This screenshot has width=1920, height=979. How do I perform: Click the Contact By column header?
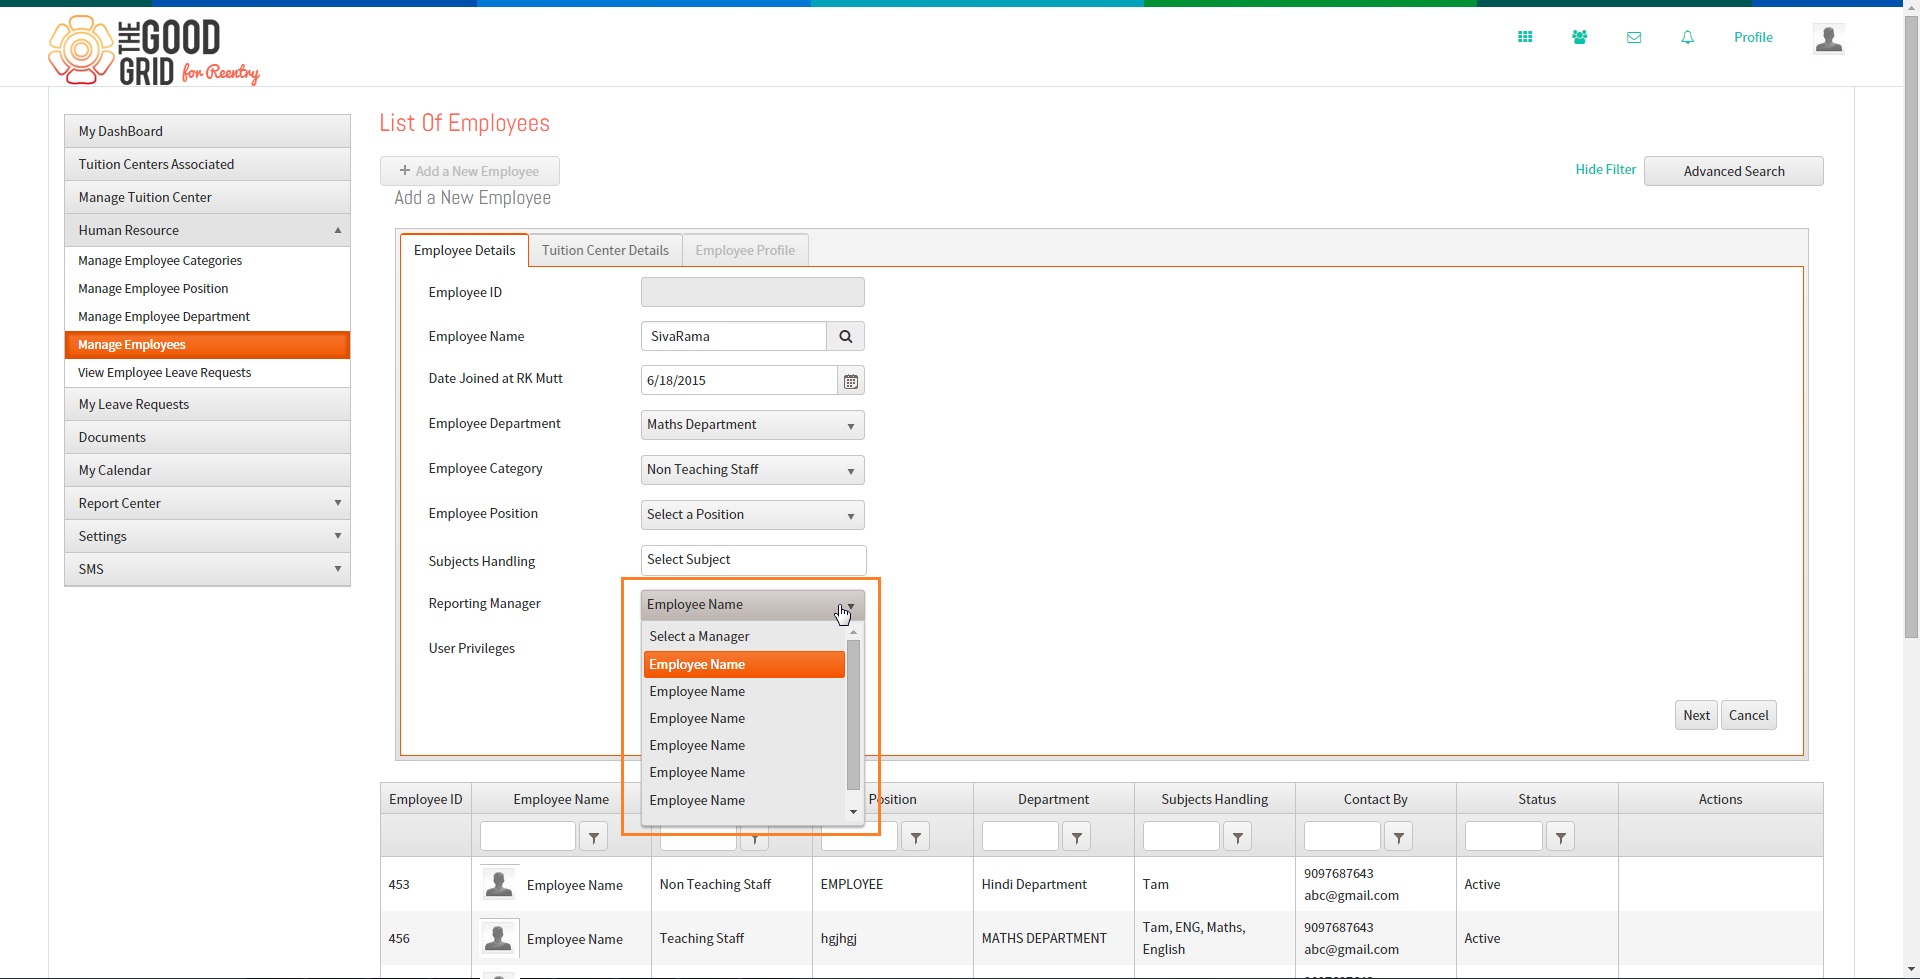(1375, 799)
